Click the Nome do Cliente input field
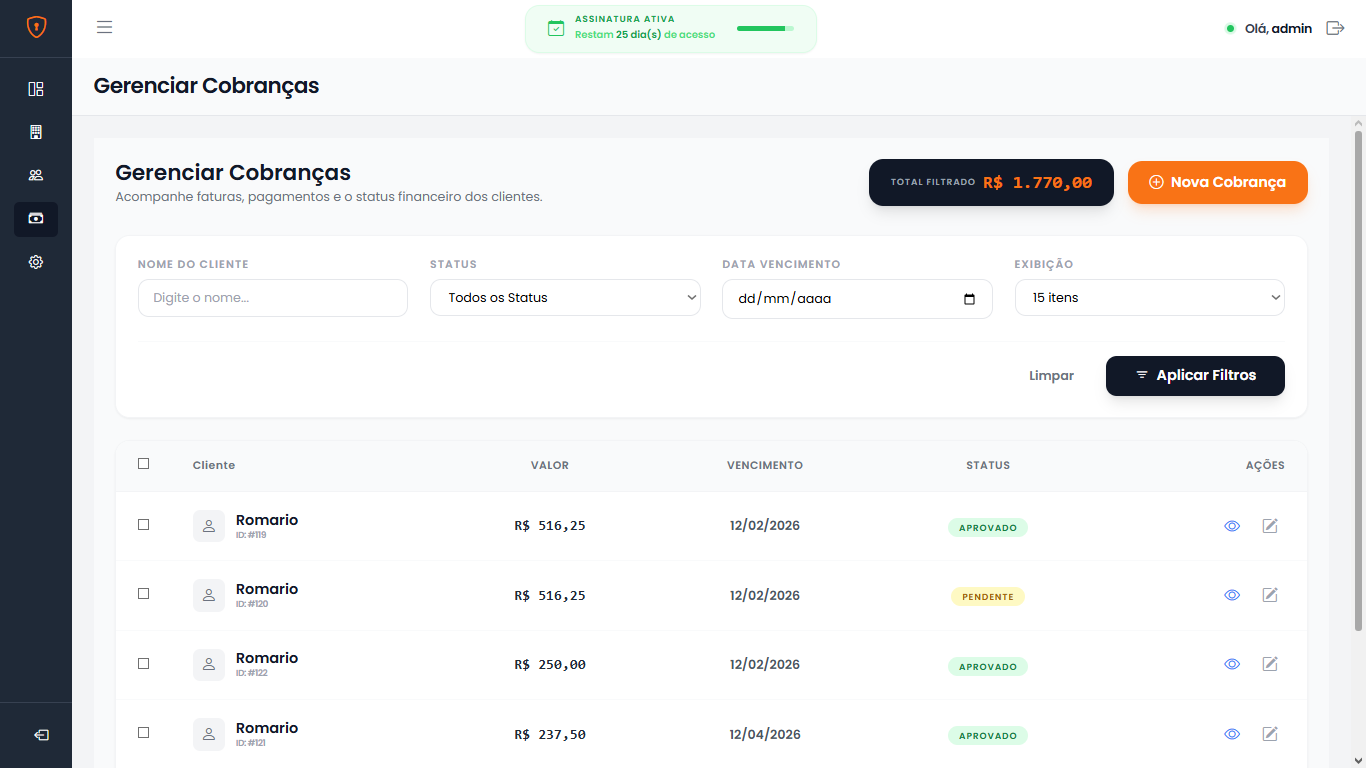1366x768 pixels. pyautogui.click(x=273, y=298)
